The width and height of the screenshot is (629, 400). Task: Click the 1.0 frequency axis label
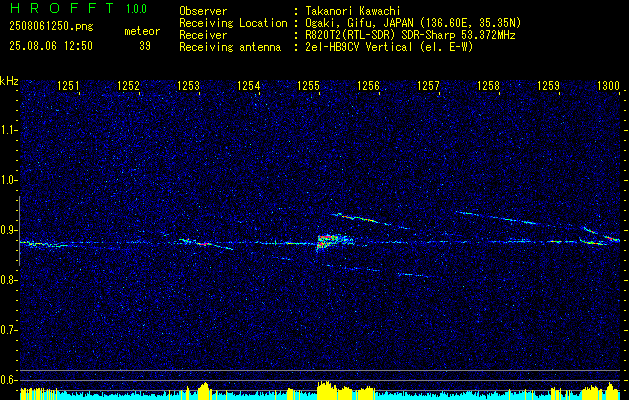point(8,181)
